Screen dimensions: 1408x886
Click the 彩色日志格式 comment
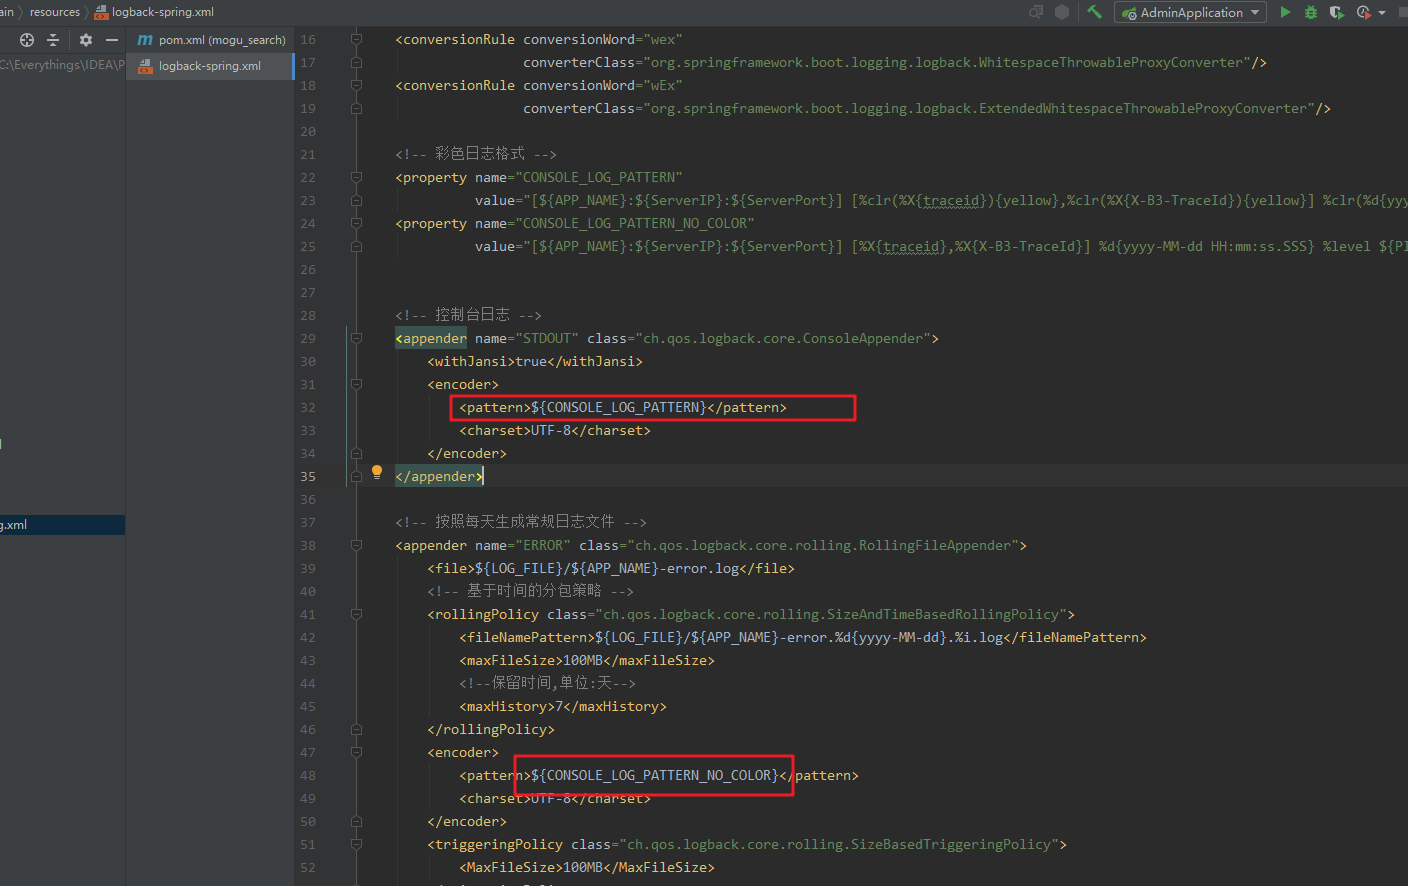[x=476, y=154]
